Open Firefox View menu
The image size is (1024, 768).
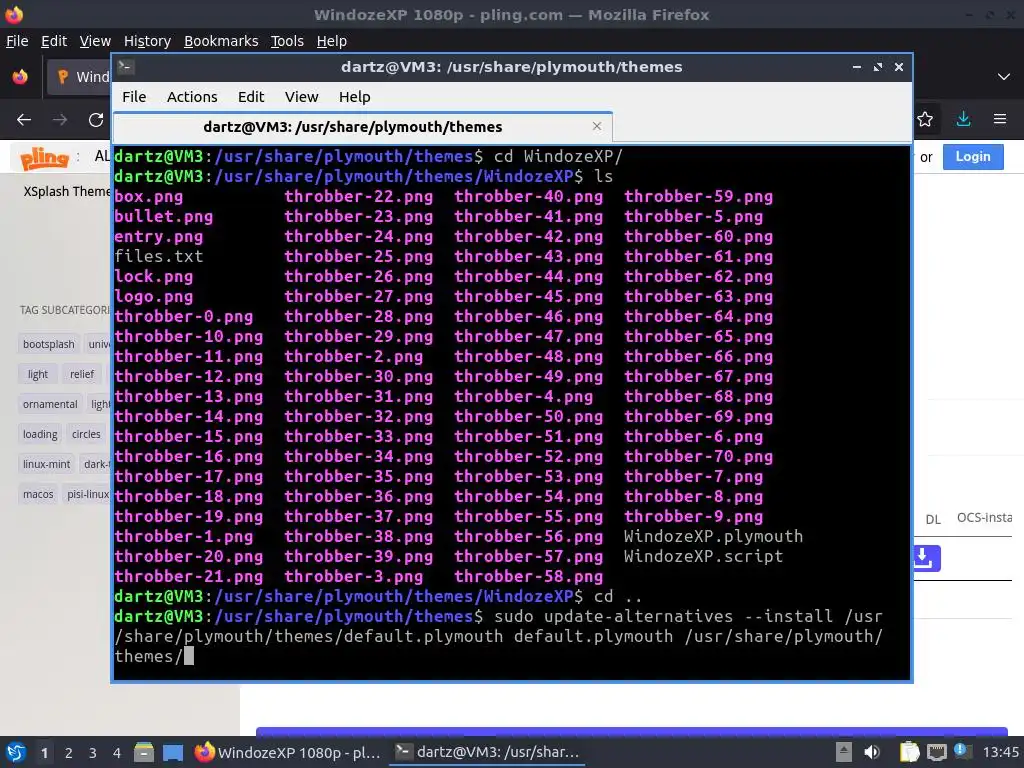pos(95,41)
